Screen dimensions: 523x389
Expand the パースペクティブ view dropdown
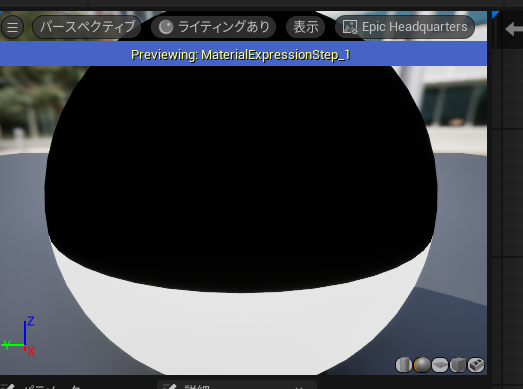point(87,27)
